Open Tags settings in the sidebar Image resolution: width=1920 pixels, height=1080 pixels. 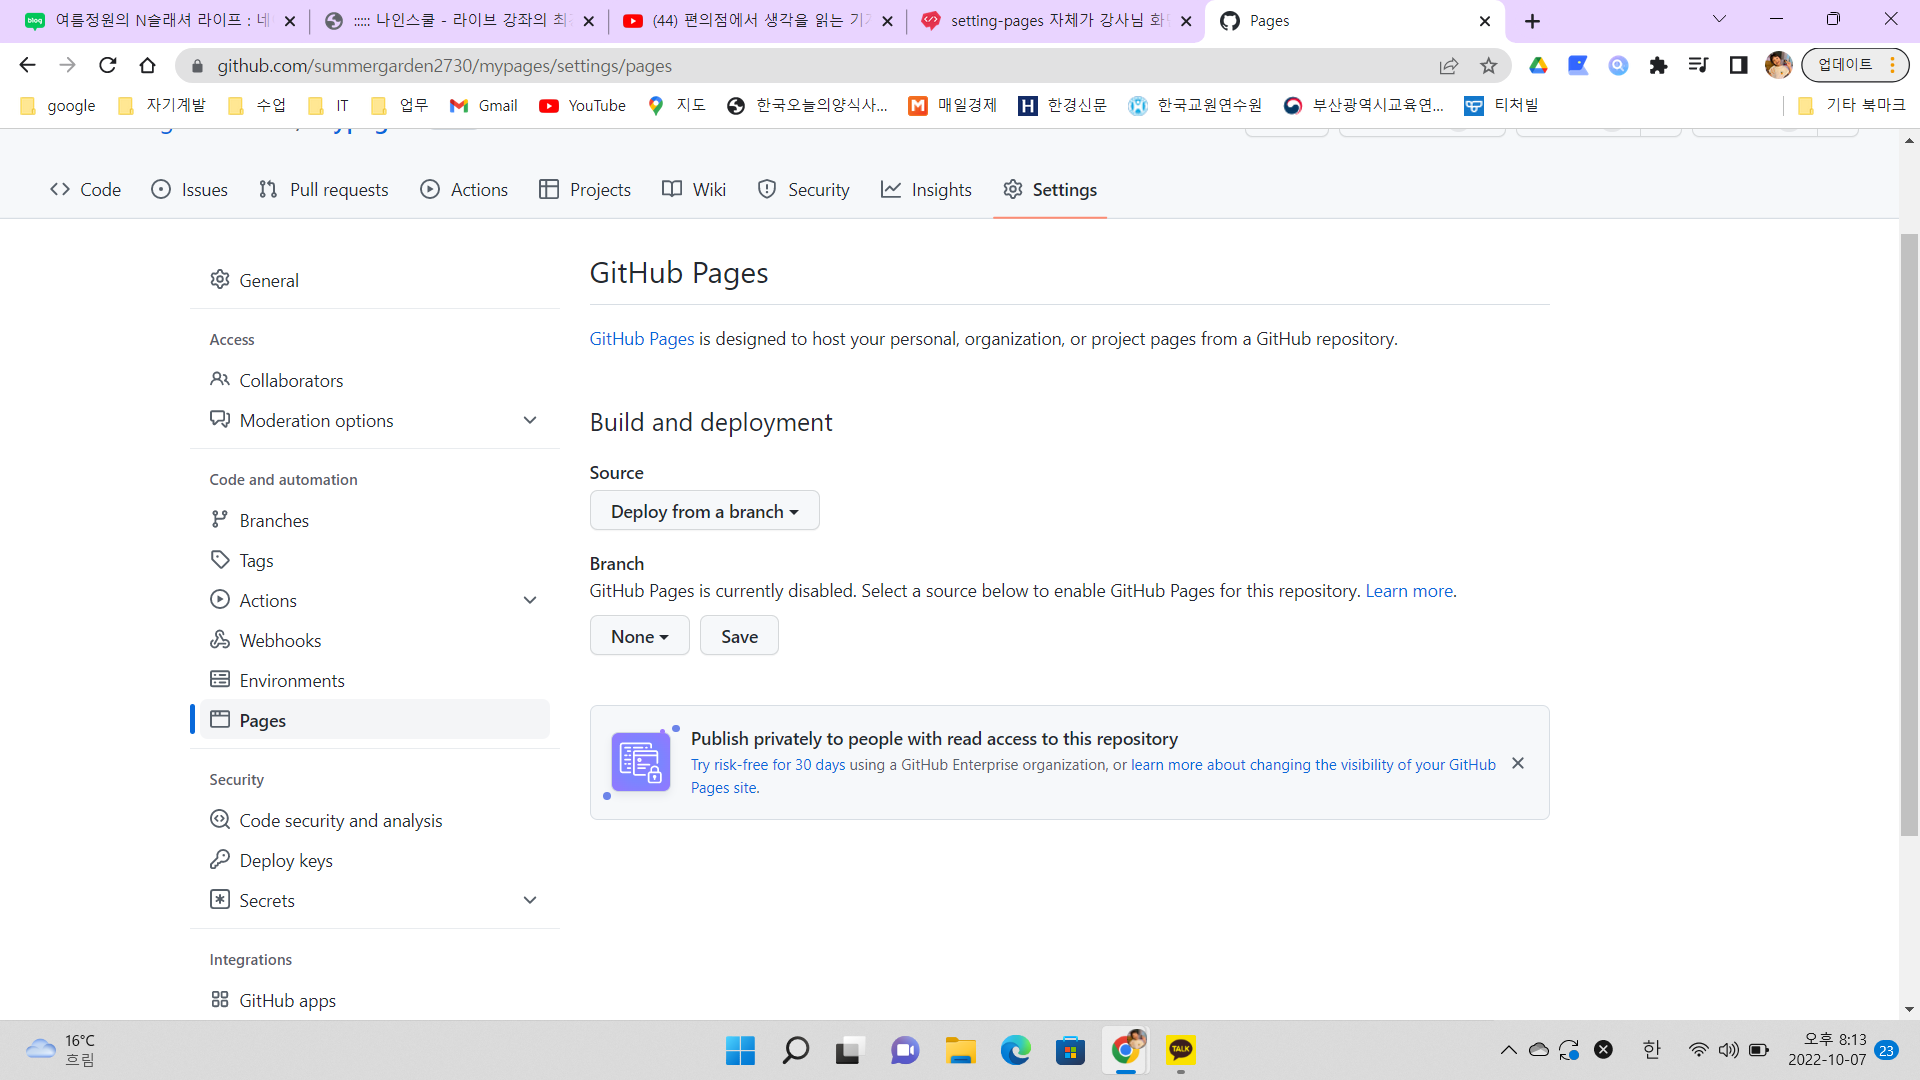point(375,560)
